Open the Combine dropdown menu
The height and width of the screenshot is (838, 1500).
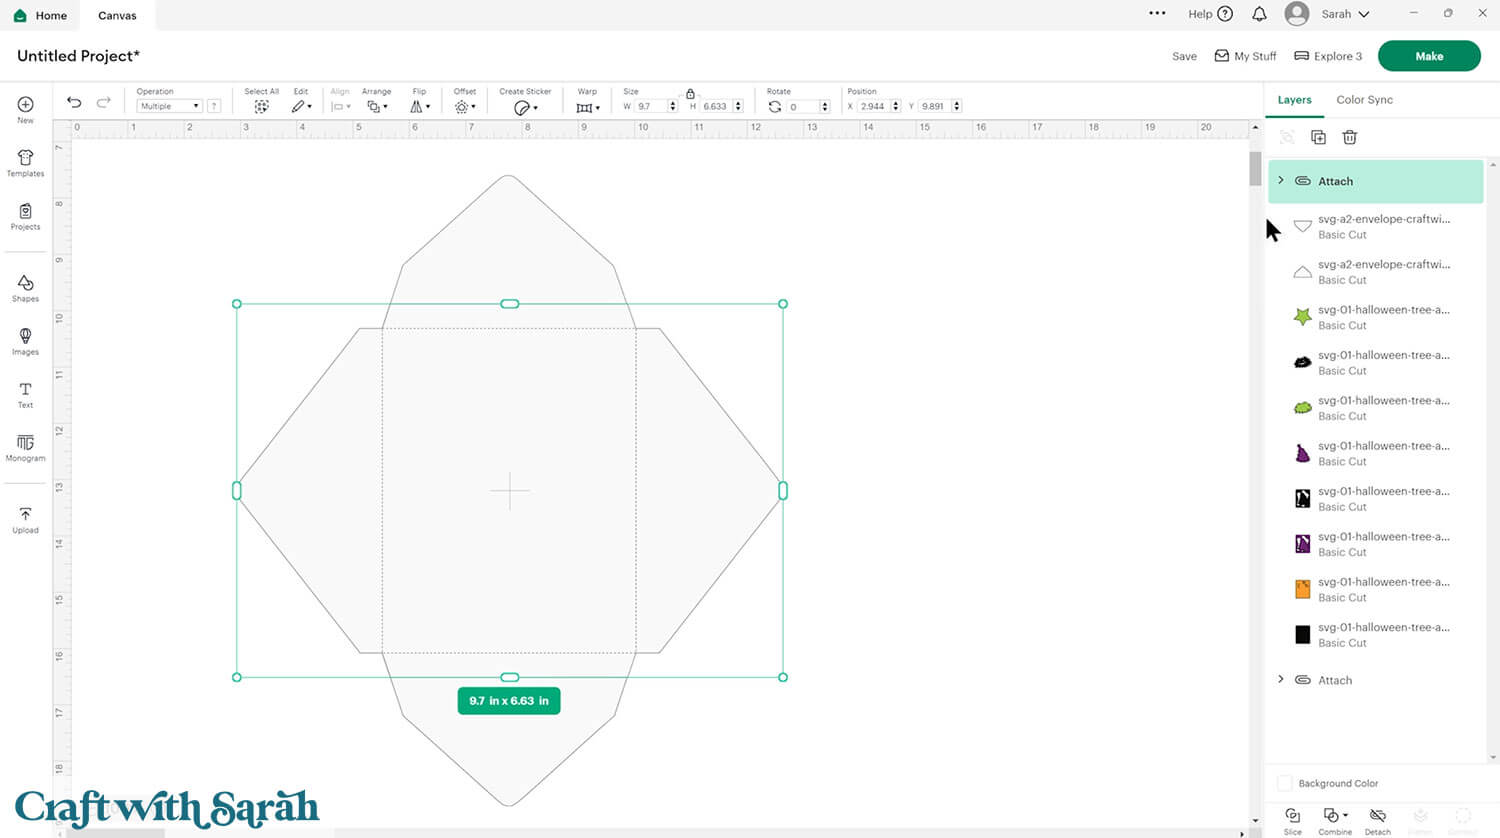1335,819
